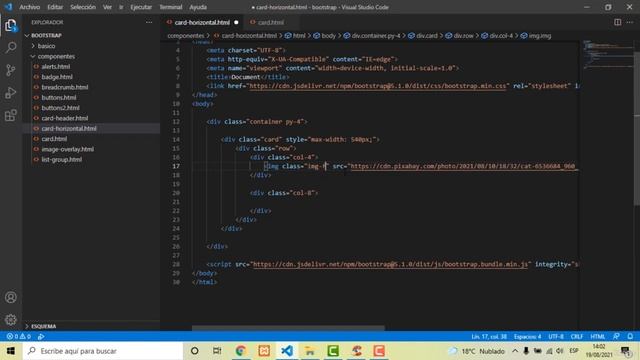Open Cortana circle on taskbar
Viewport: 640px width, 360px height.
point(195,351)
